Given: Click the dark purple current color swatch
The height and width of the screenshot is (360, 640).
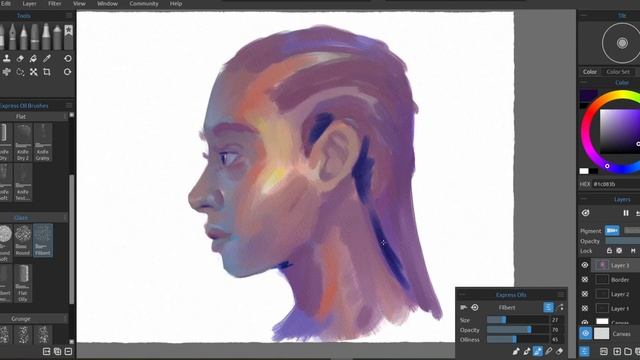Looking at the screenshot, I should pos(589,95).
